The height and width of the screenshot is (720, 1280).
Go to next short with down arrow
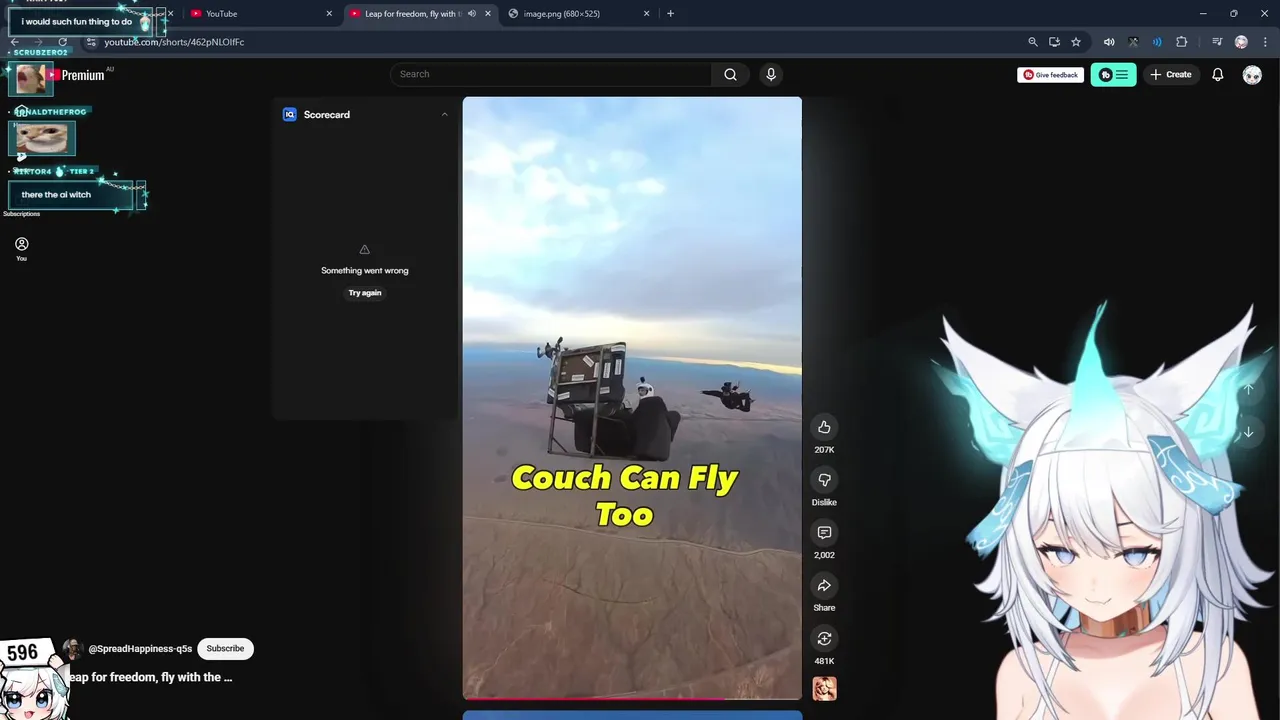[1248, 432]
